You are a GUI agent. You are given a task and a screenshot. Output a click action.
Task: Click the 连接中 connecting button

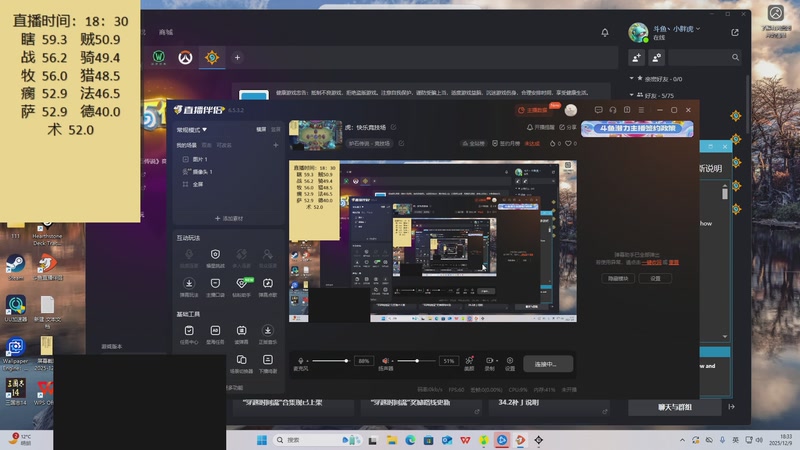[547, 364]
